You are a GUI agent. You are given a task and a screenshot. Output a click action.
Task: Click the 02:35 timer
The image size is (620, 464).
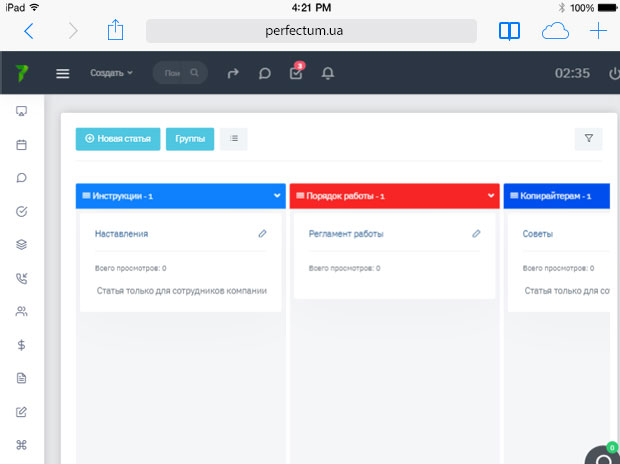(572, 73)
